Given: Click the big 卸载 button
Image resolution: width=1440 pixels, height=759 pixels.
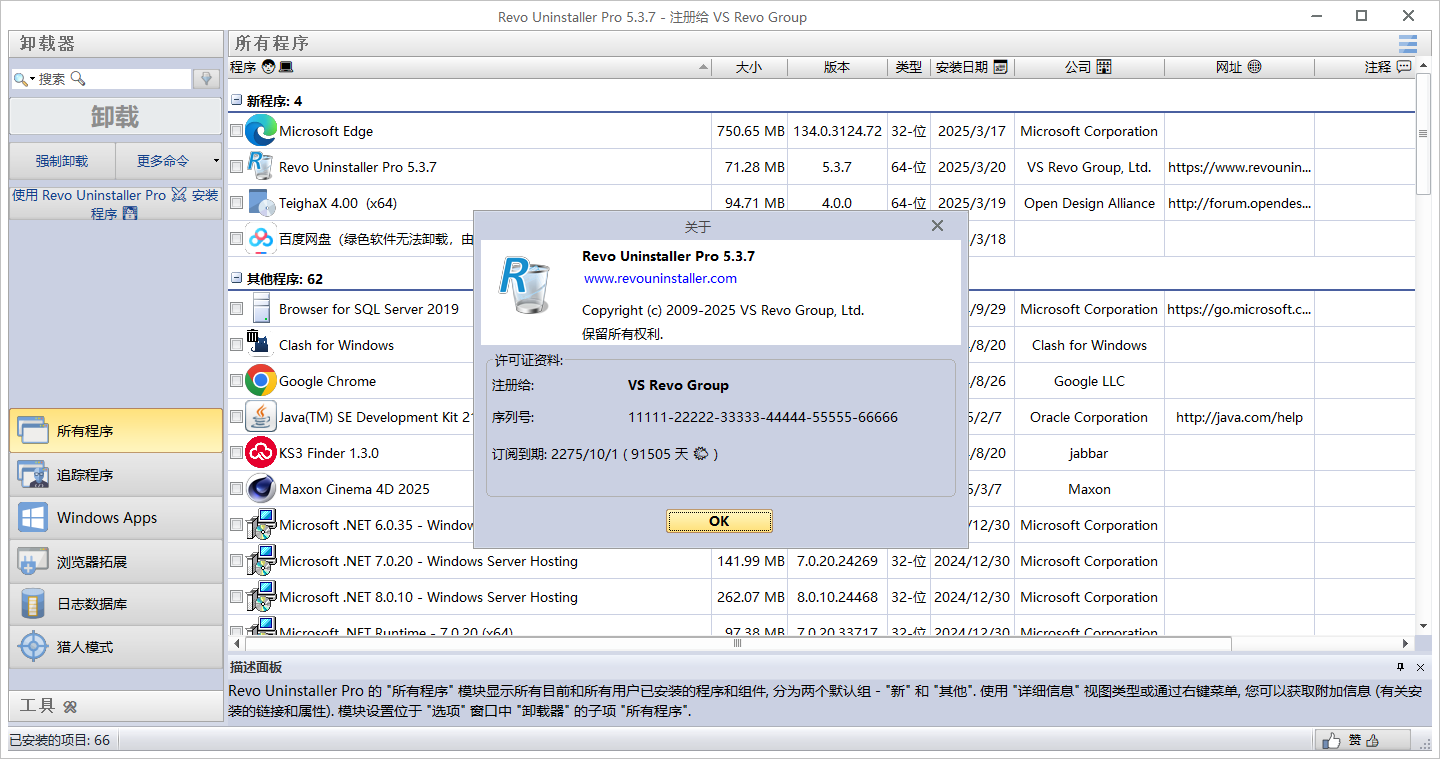Looking at the screenshot, I should coord(116,116).
